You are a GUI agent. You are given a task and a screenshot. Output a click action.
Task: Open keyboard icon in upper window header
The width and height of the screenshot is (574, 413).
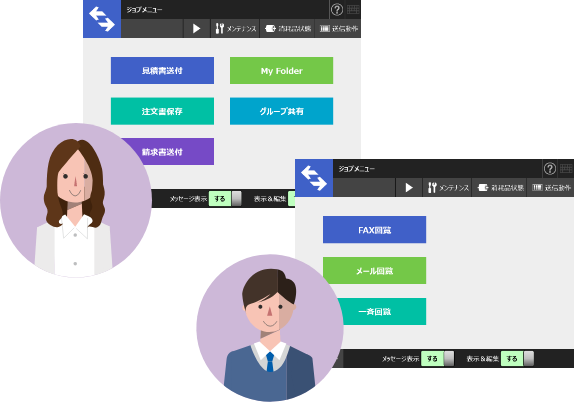(x=353, y=10)
